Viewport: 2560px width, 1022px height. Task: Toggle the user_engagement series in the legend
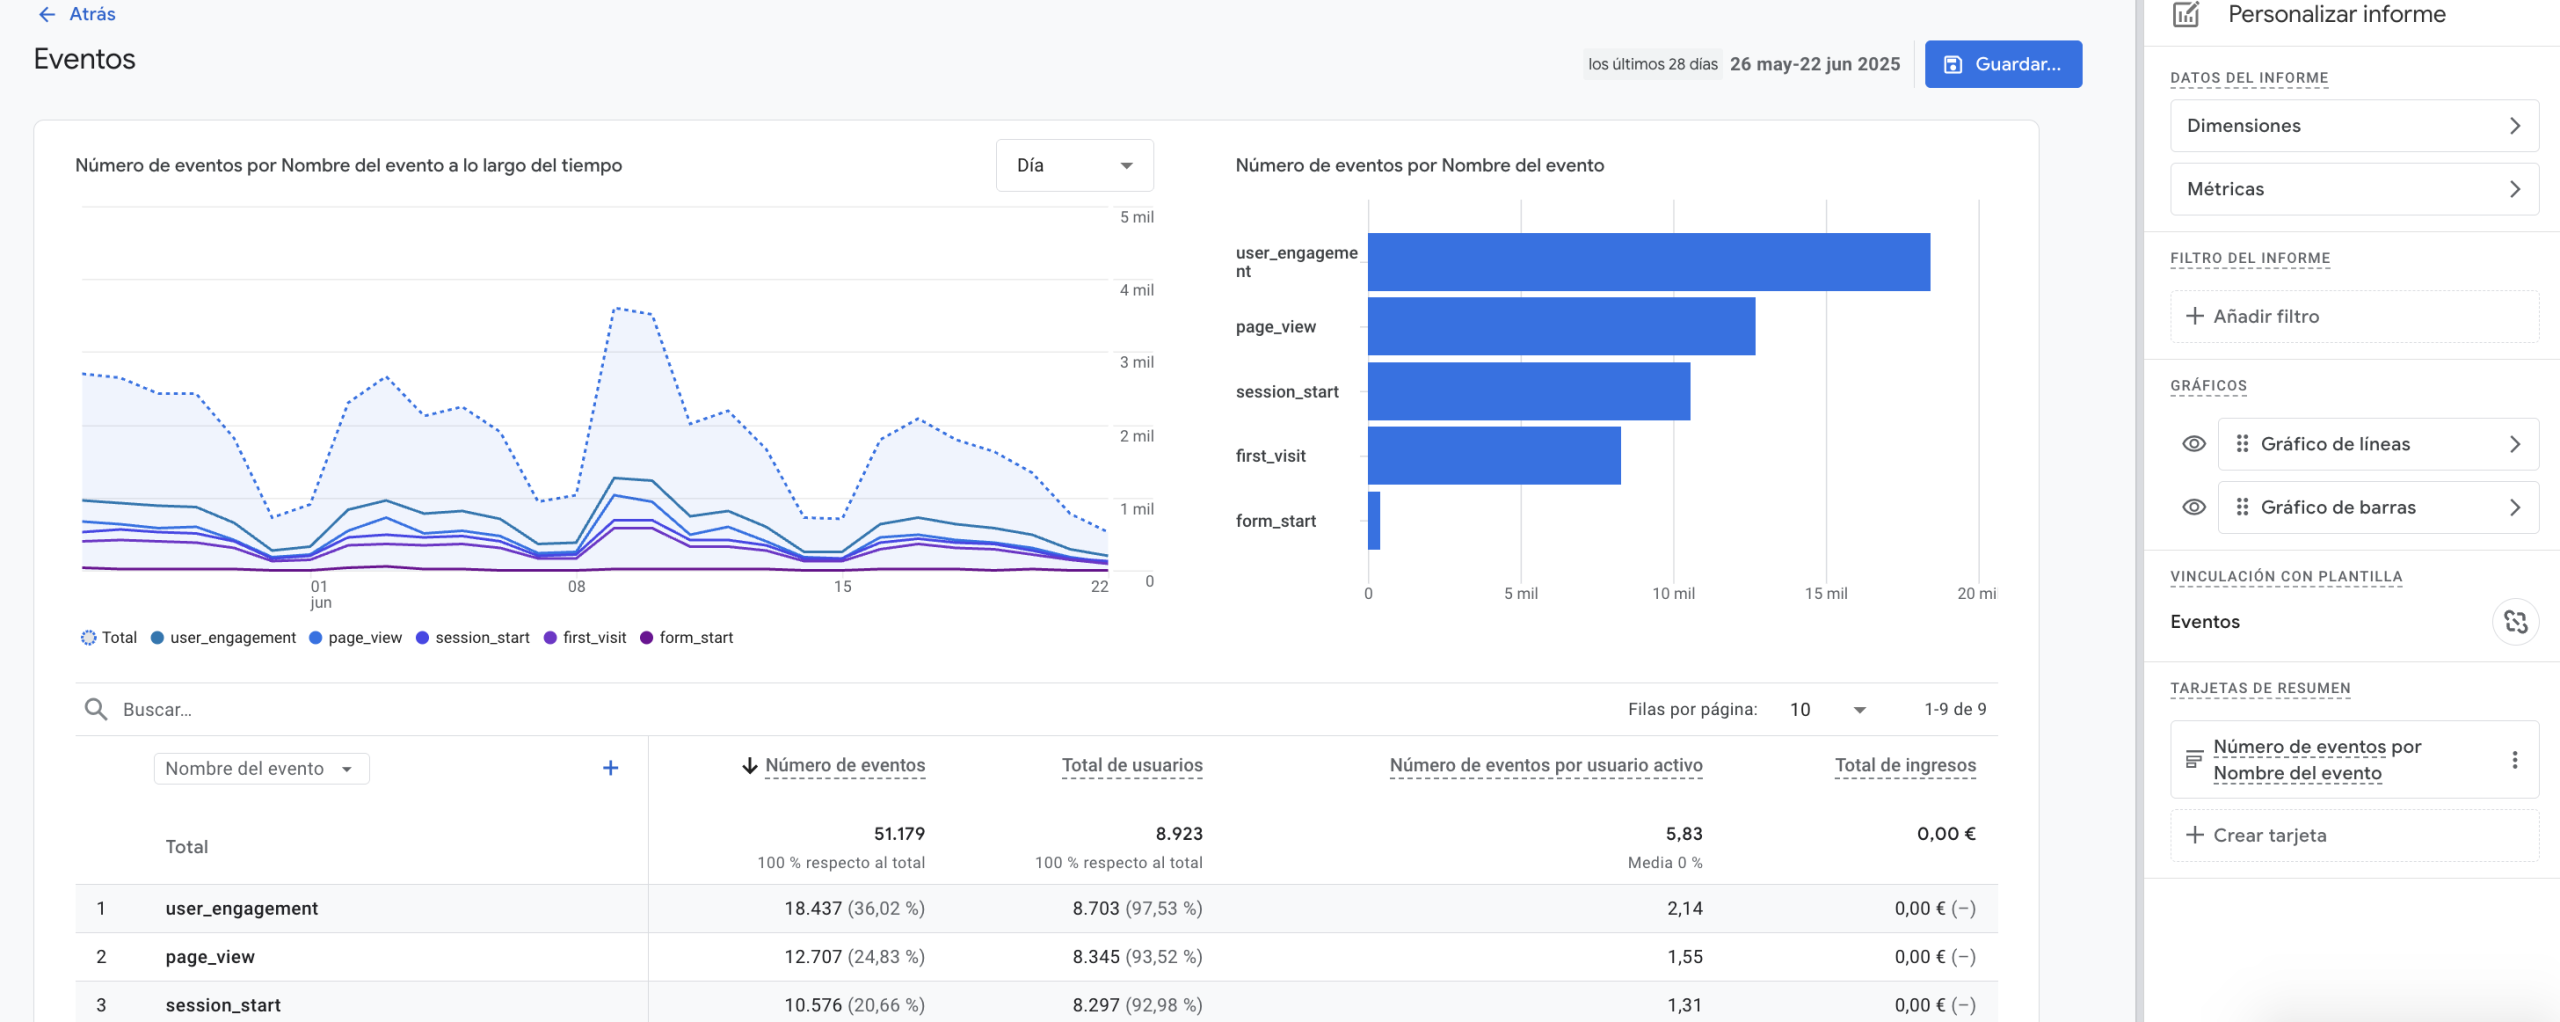tap(223, 638)
